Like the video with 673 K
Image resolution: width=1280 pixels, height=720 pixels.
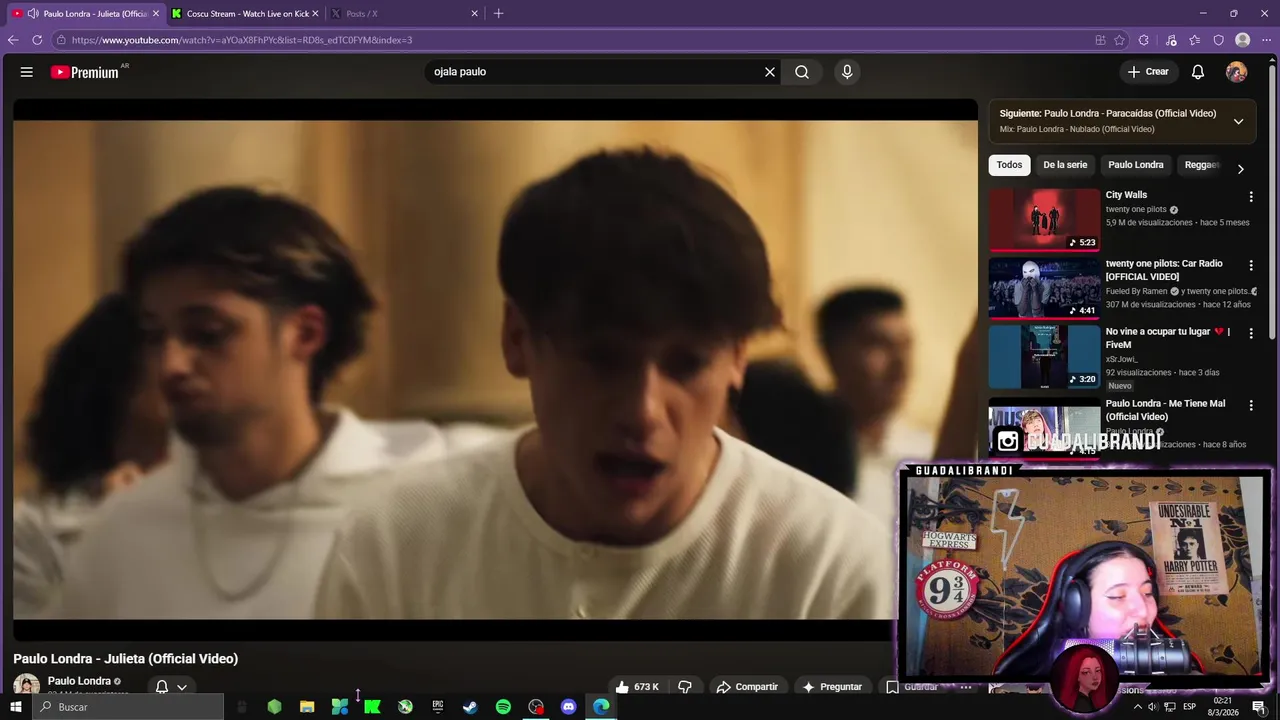637,687
